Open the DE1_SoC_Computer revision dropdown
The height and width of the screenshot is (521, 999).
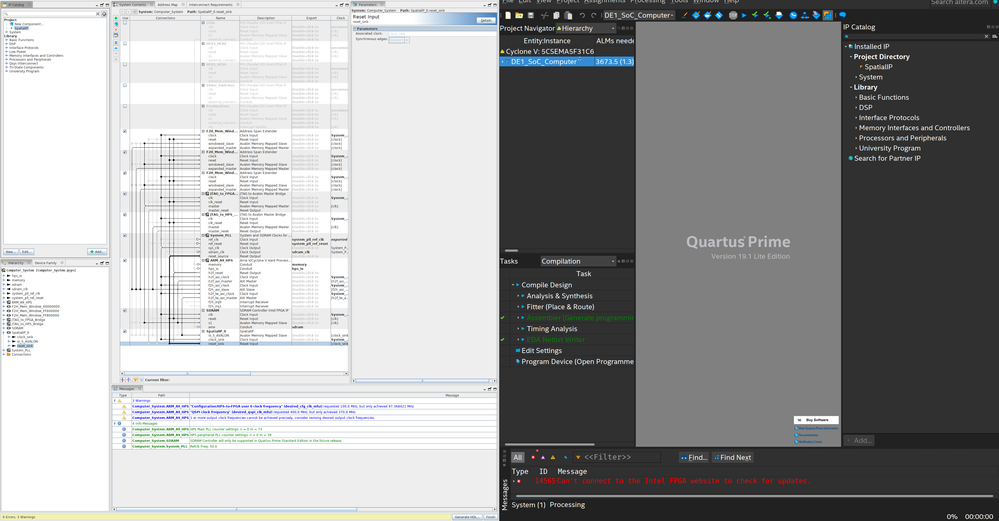point(638,15)
